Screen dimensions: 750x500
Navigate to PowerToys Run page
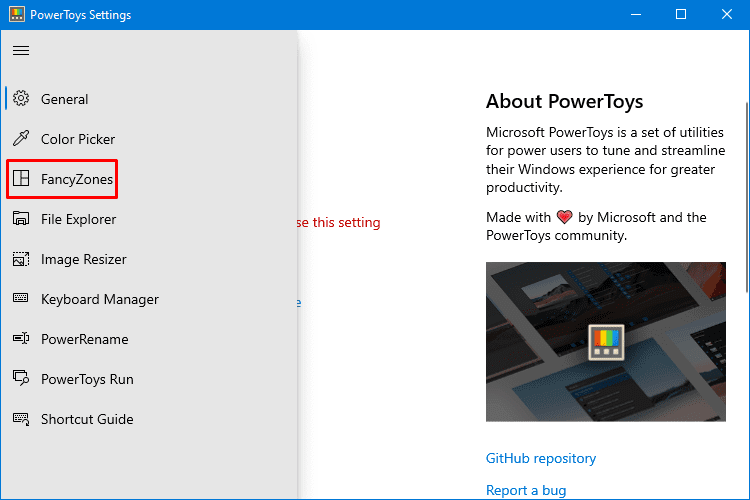pyautogui.click(x=150, y=378)
